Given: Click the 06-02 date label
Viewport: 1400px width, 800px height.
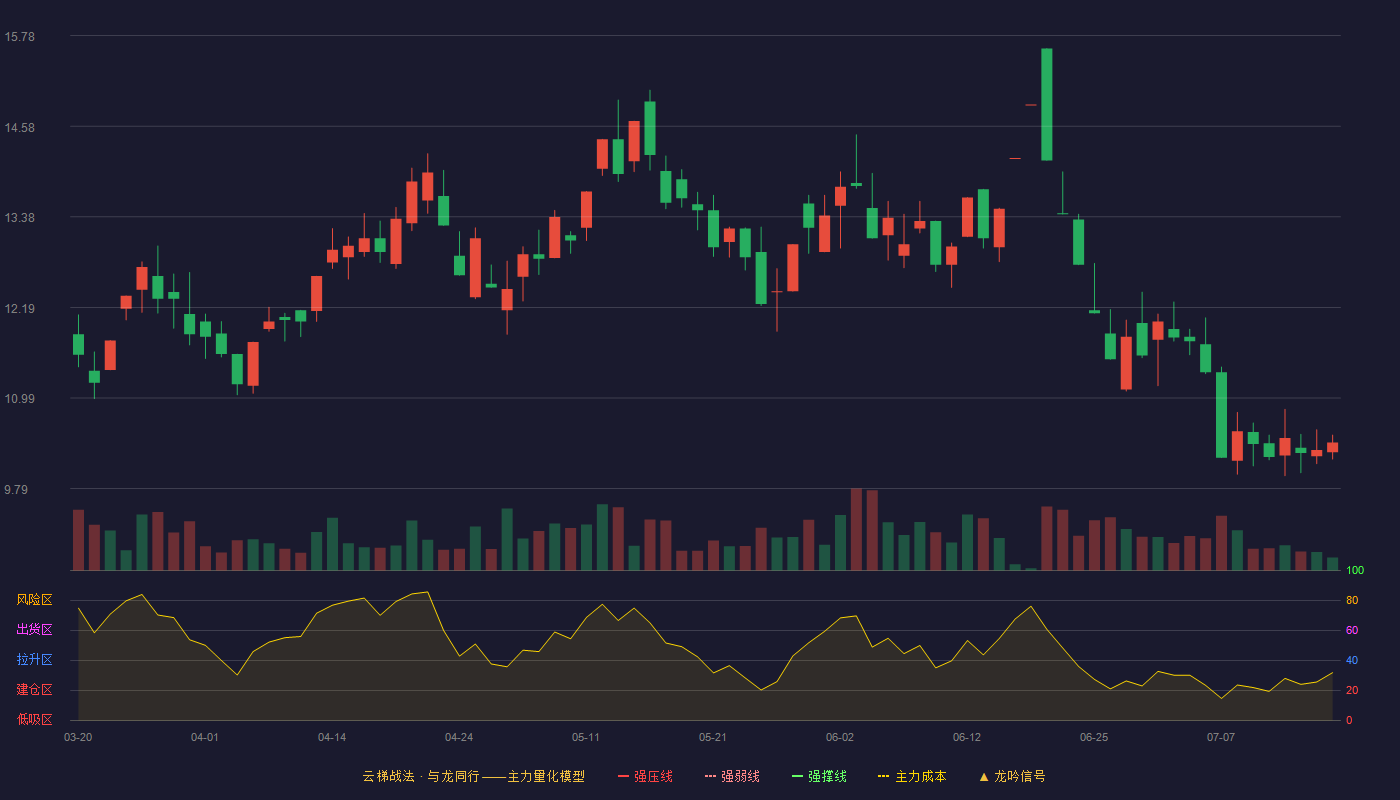Looking at the screenshot, I should click(840, 737).
